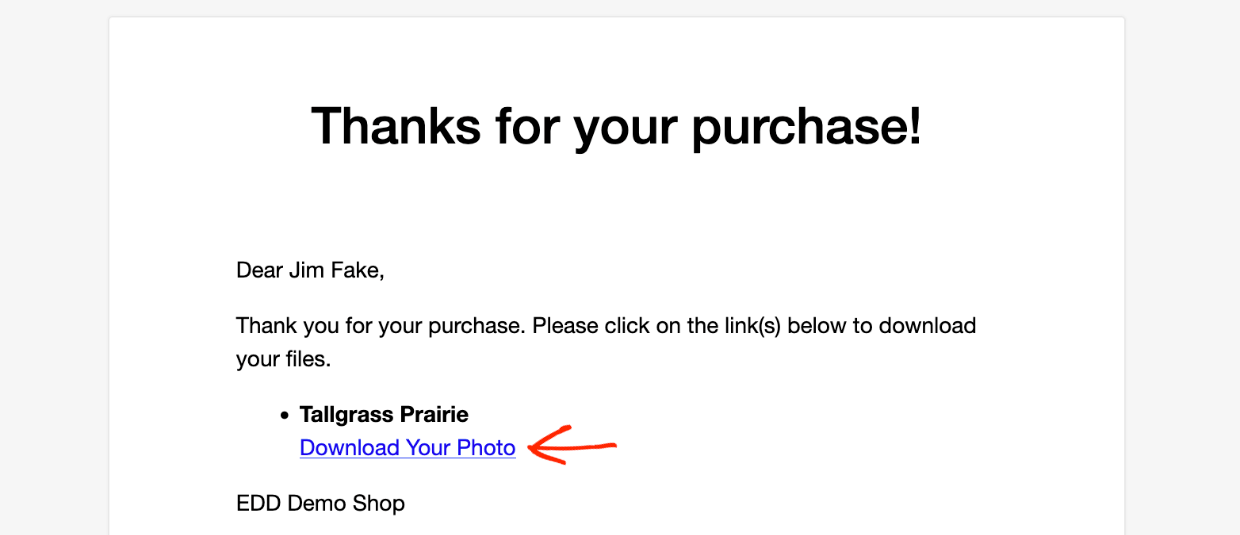The image size is (1240, 535).
Task: Click the EDD Demo Shop signature text
Action: (320, 503)
